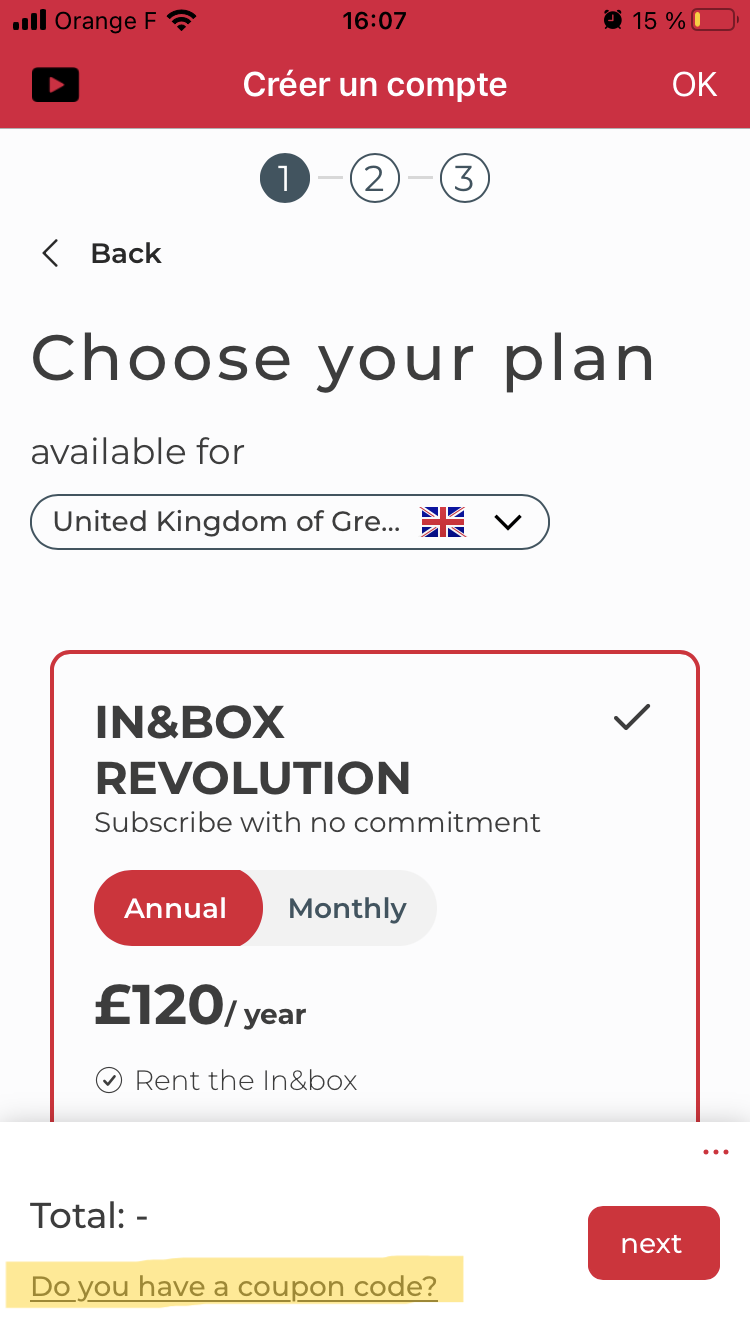The width and height of the screenshot is (750, 1334).
Task: Switch billing to Monthly
Action: pos(347,908)
